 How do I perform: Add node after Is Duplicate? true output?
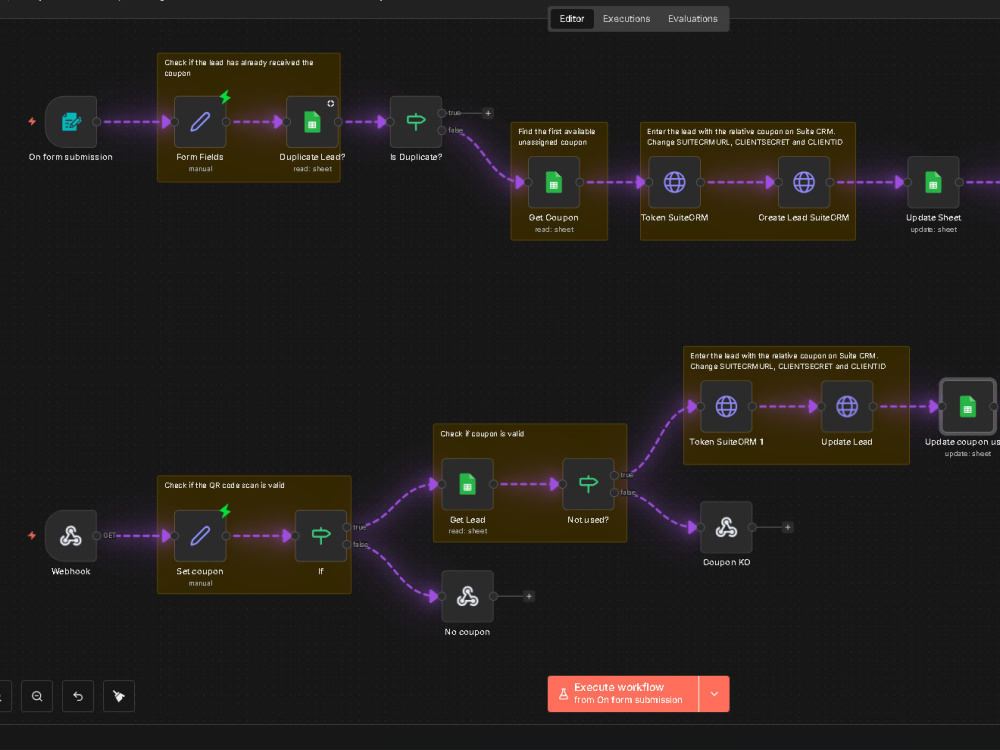pyautogui.click(x=488, y=113)
